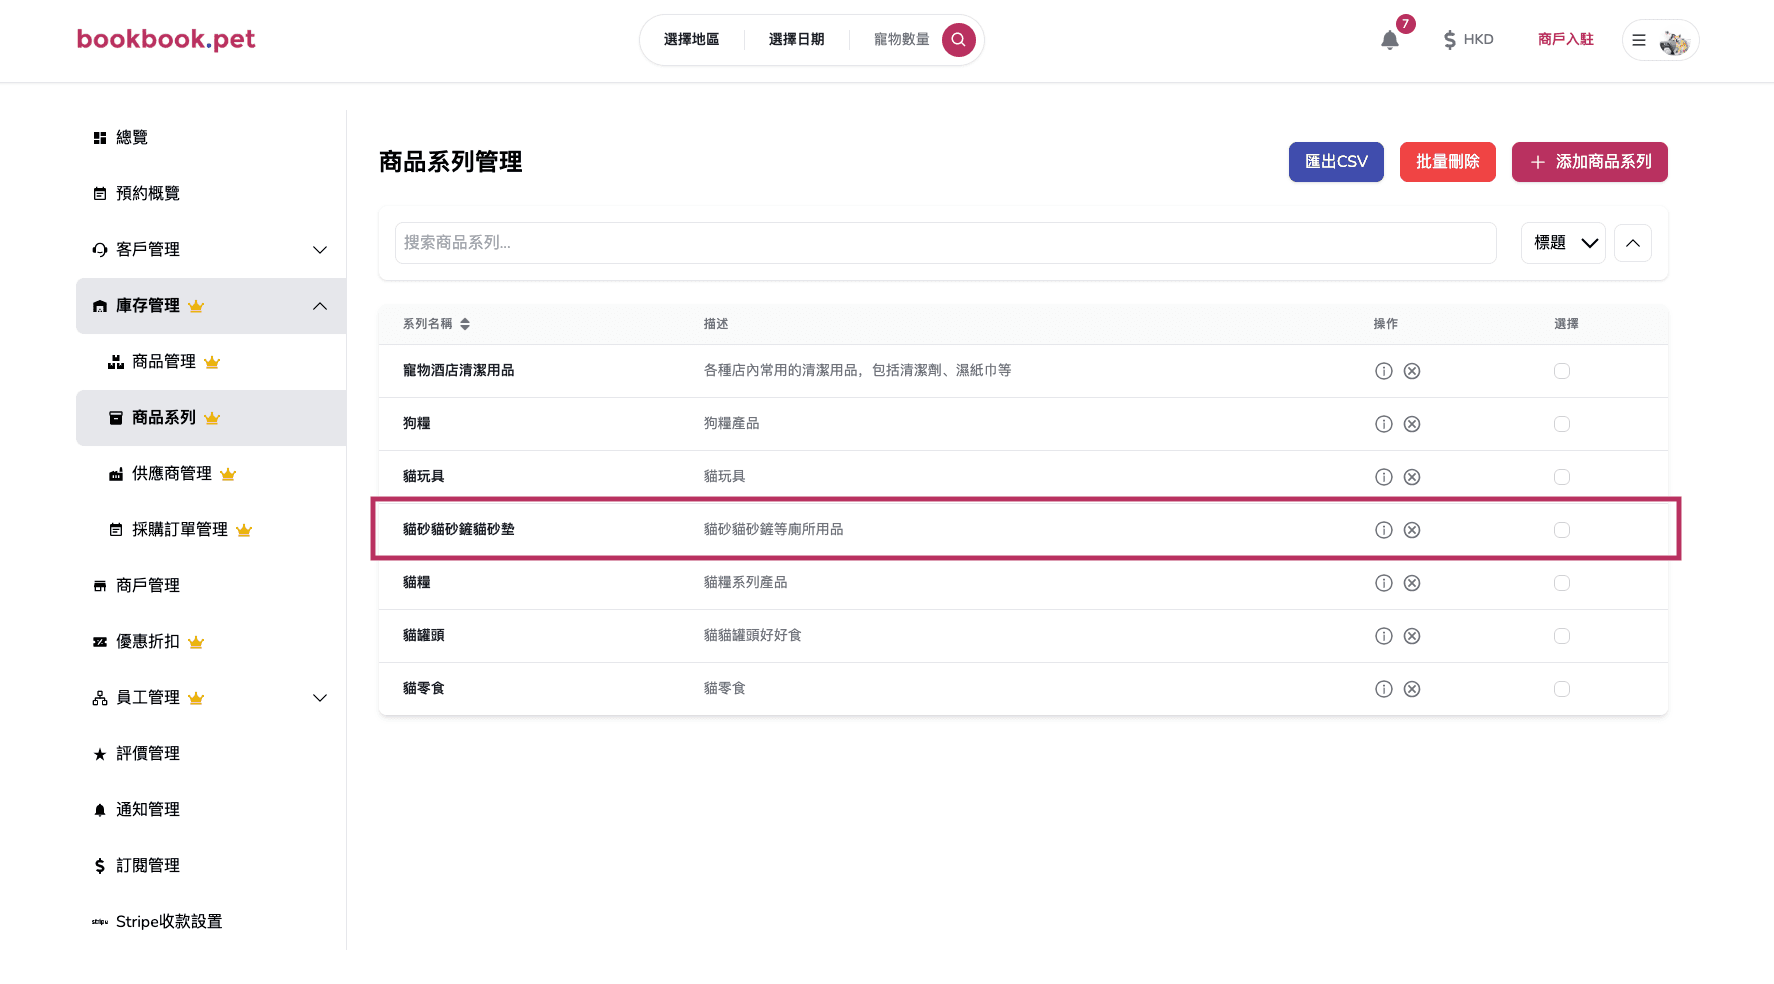Image resolution: width=1774 pixels, height=984 pixels.
Task: View info for 貓糧 row
Action: [x=1383, y=583]
